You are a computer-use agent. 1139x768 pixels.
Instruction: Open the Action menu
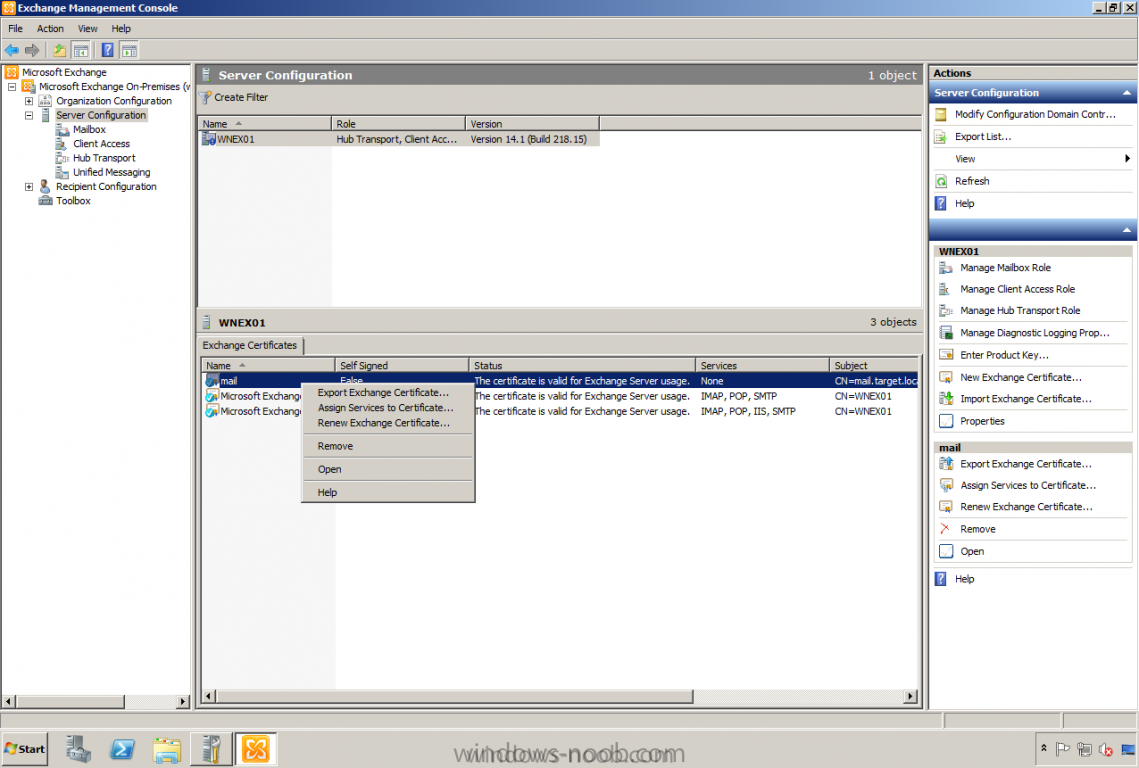(50, 29)
